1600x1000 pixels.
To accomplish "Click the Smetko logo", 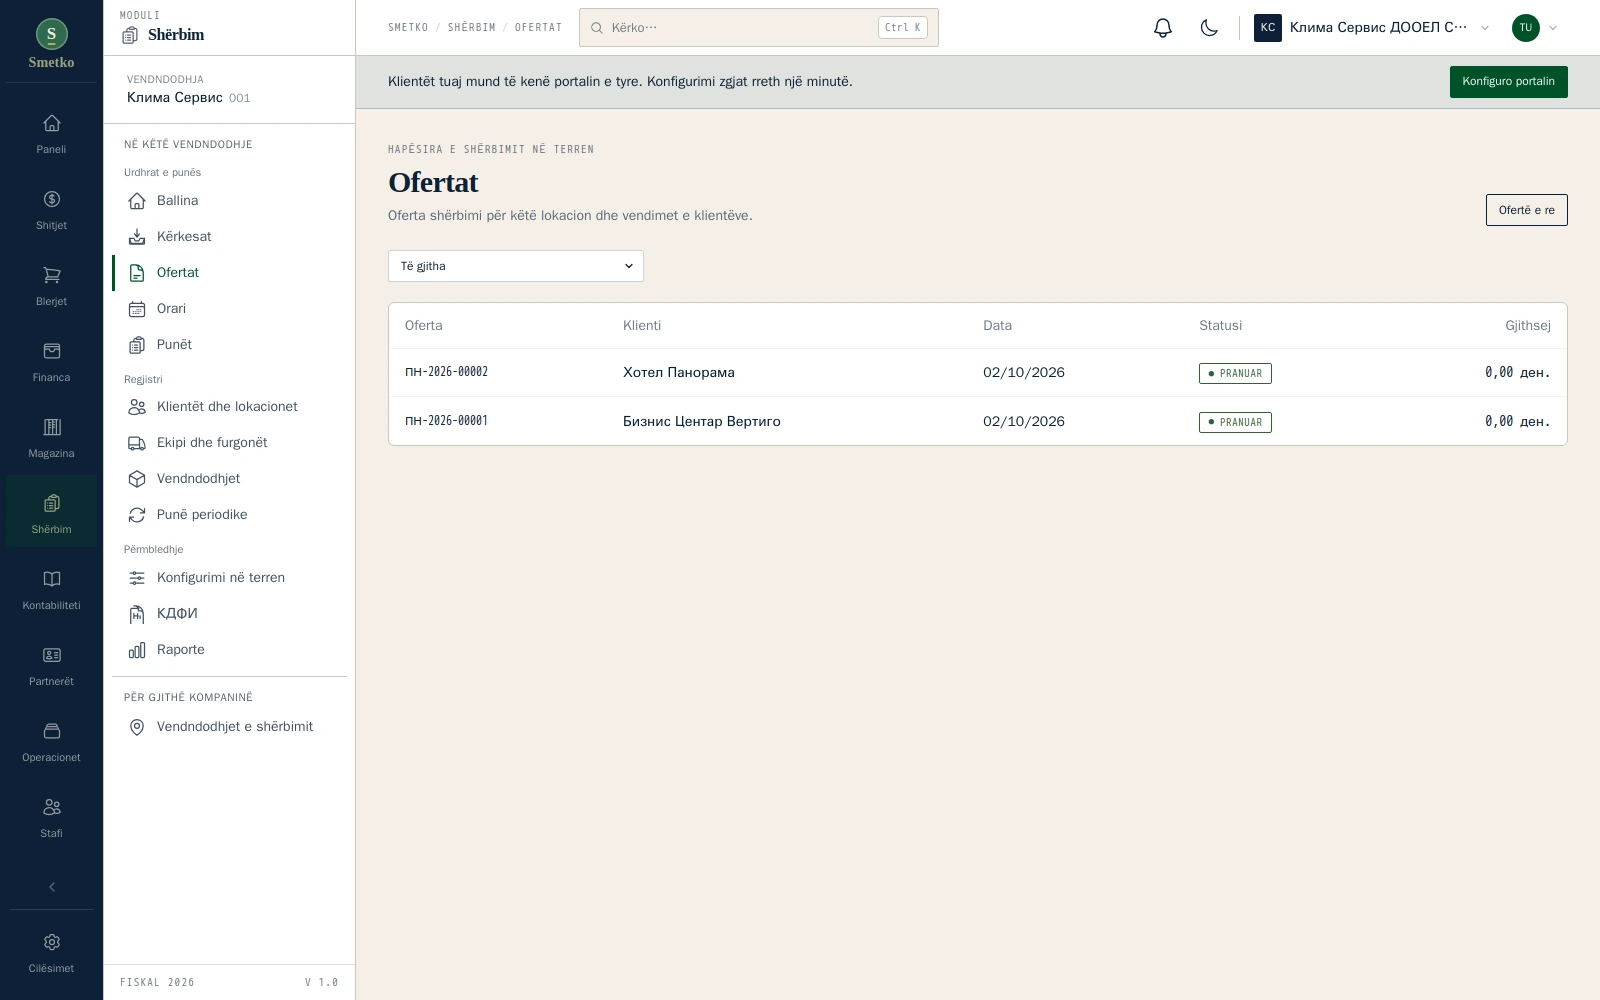I will 51,44.
